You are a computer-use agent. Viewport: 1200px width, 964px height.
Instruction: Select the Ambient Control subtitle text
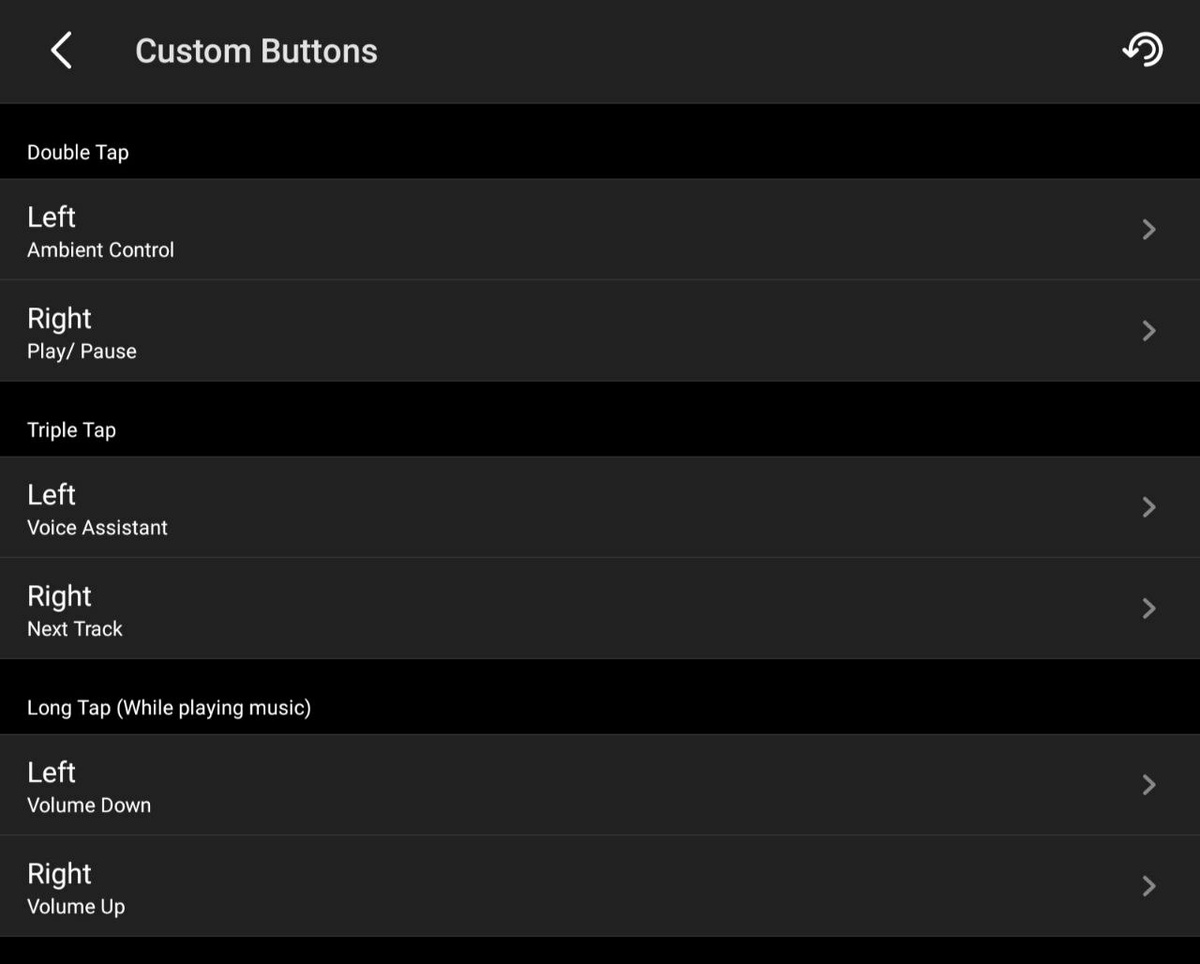[101, 250]
